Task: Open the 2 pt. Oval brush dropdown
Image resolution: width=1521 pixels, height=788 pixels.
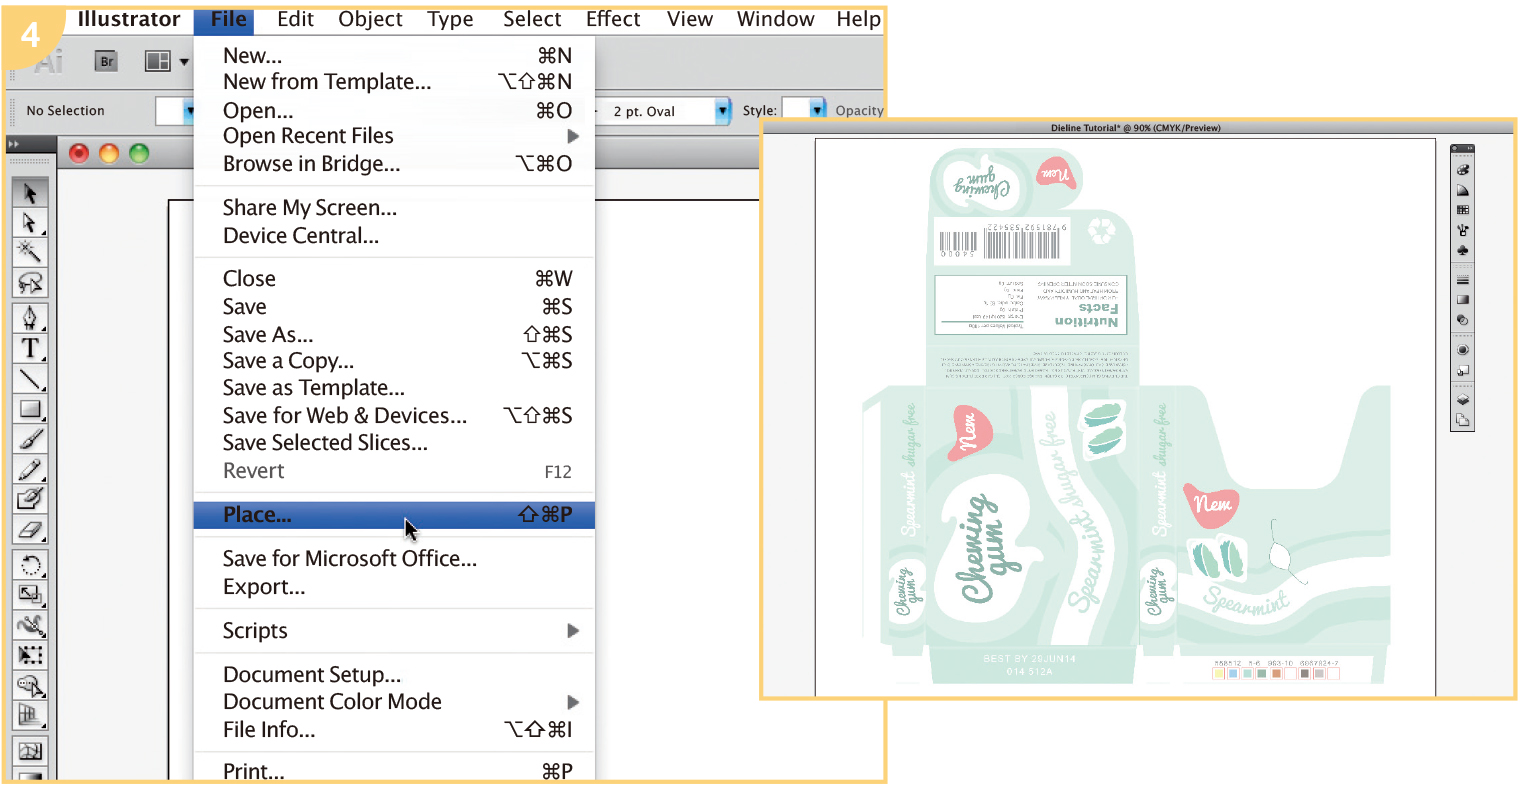Action: tap(723, 111)
